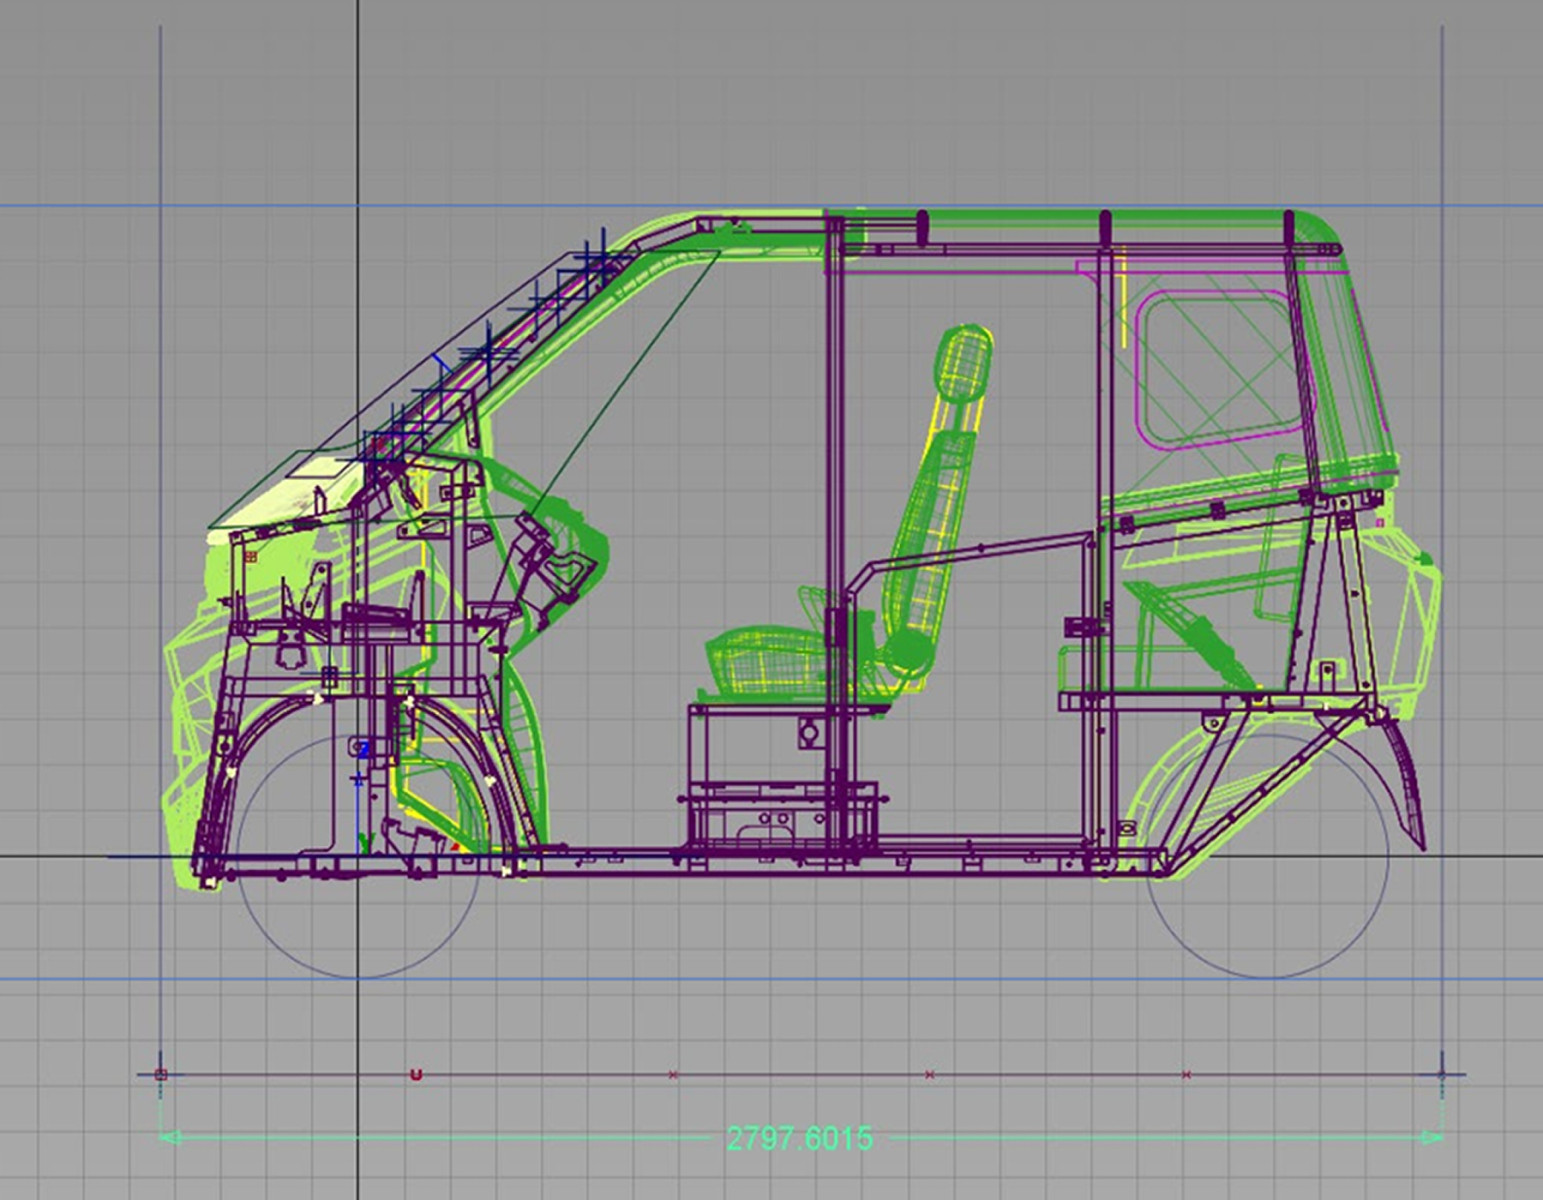Click the middle red x tick on dimension line
This screenshot has width=1543, height=1200.
(930, 1075)
